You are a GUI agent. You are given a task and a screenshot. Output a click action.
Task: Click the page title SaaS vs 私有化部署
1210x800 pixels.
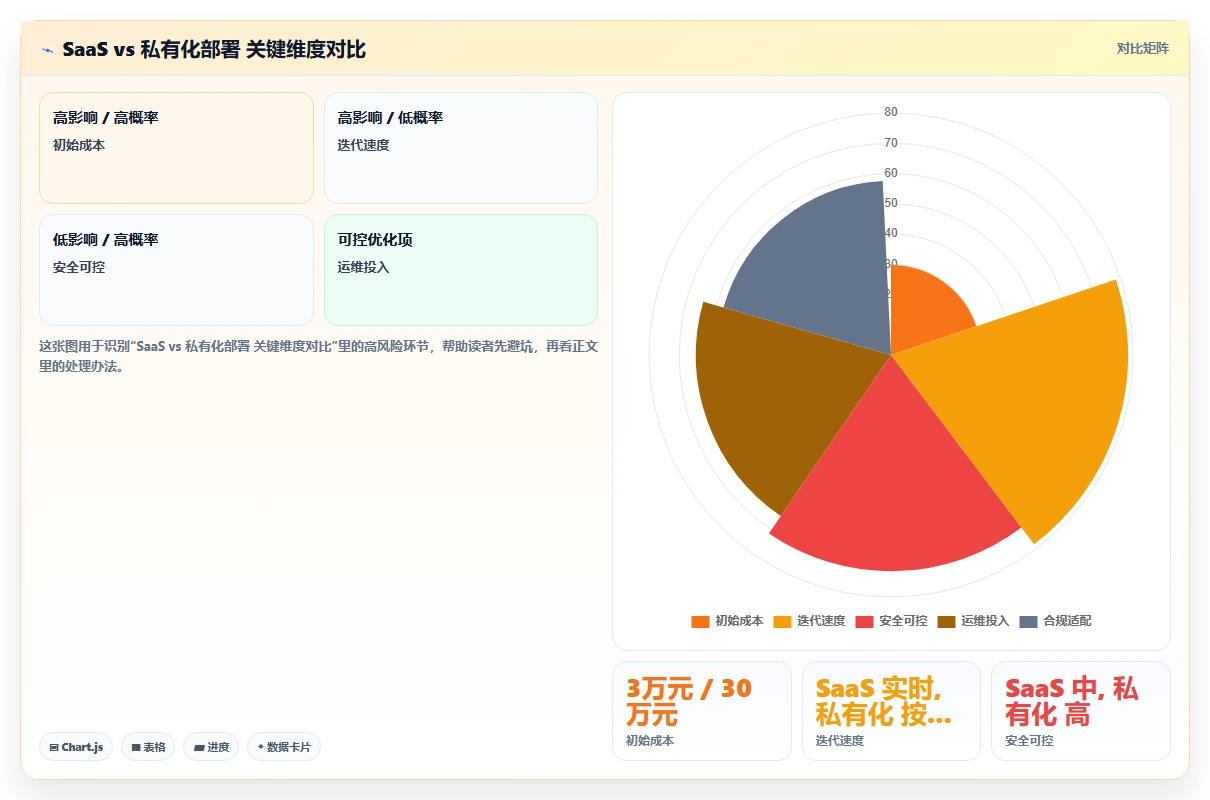[x=214, y=50]
